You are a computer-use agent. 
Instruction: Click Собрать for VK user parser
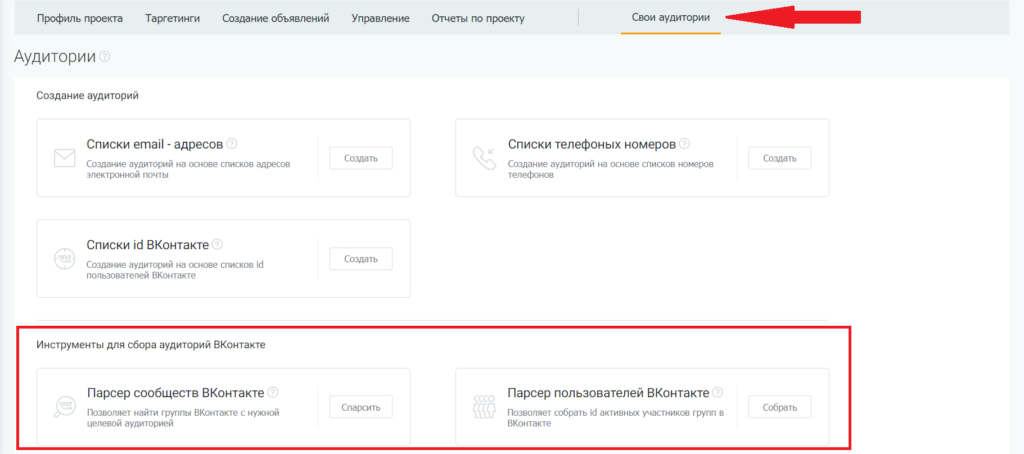coord(780,407)
